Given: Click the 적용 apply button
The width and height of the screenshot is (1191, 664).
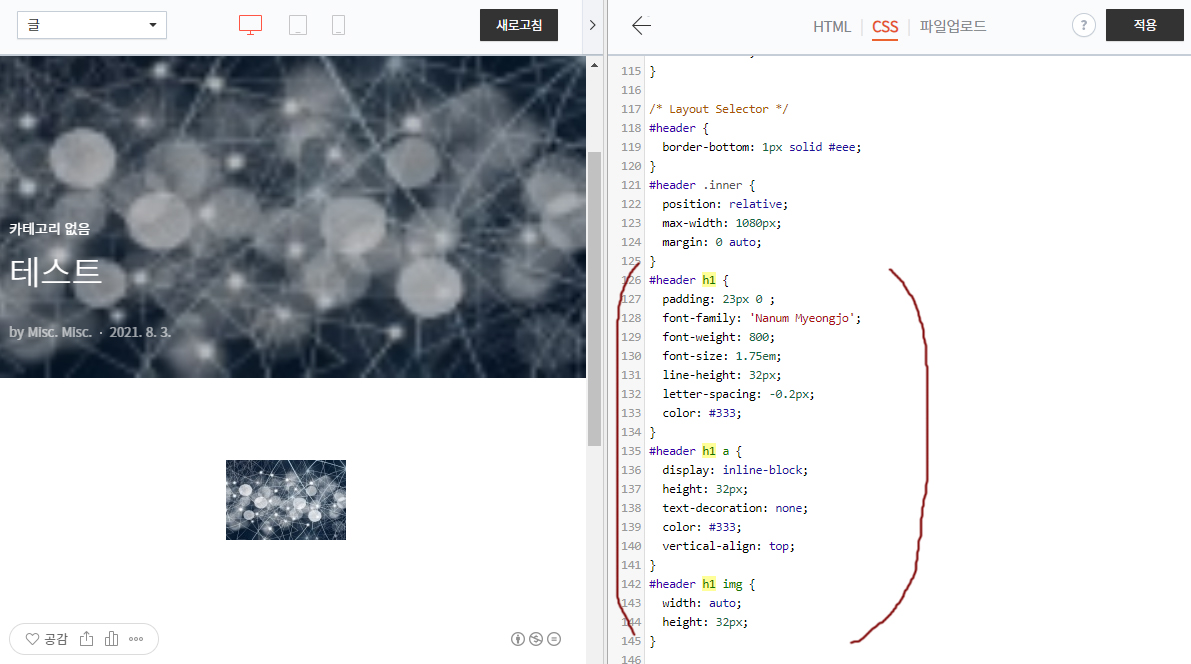Looking at the screenshot, I should coord(1145,25).
